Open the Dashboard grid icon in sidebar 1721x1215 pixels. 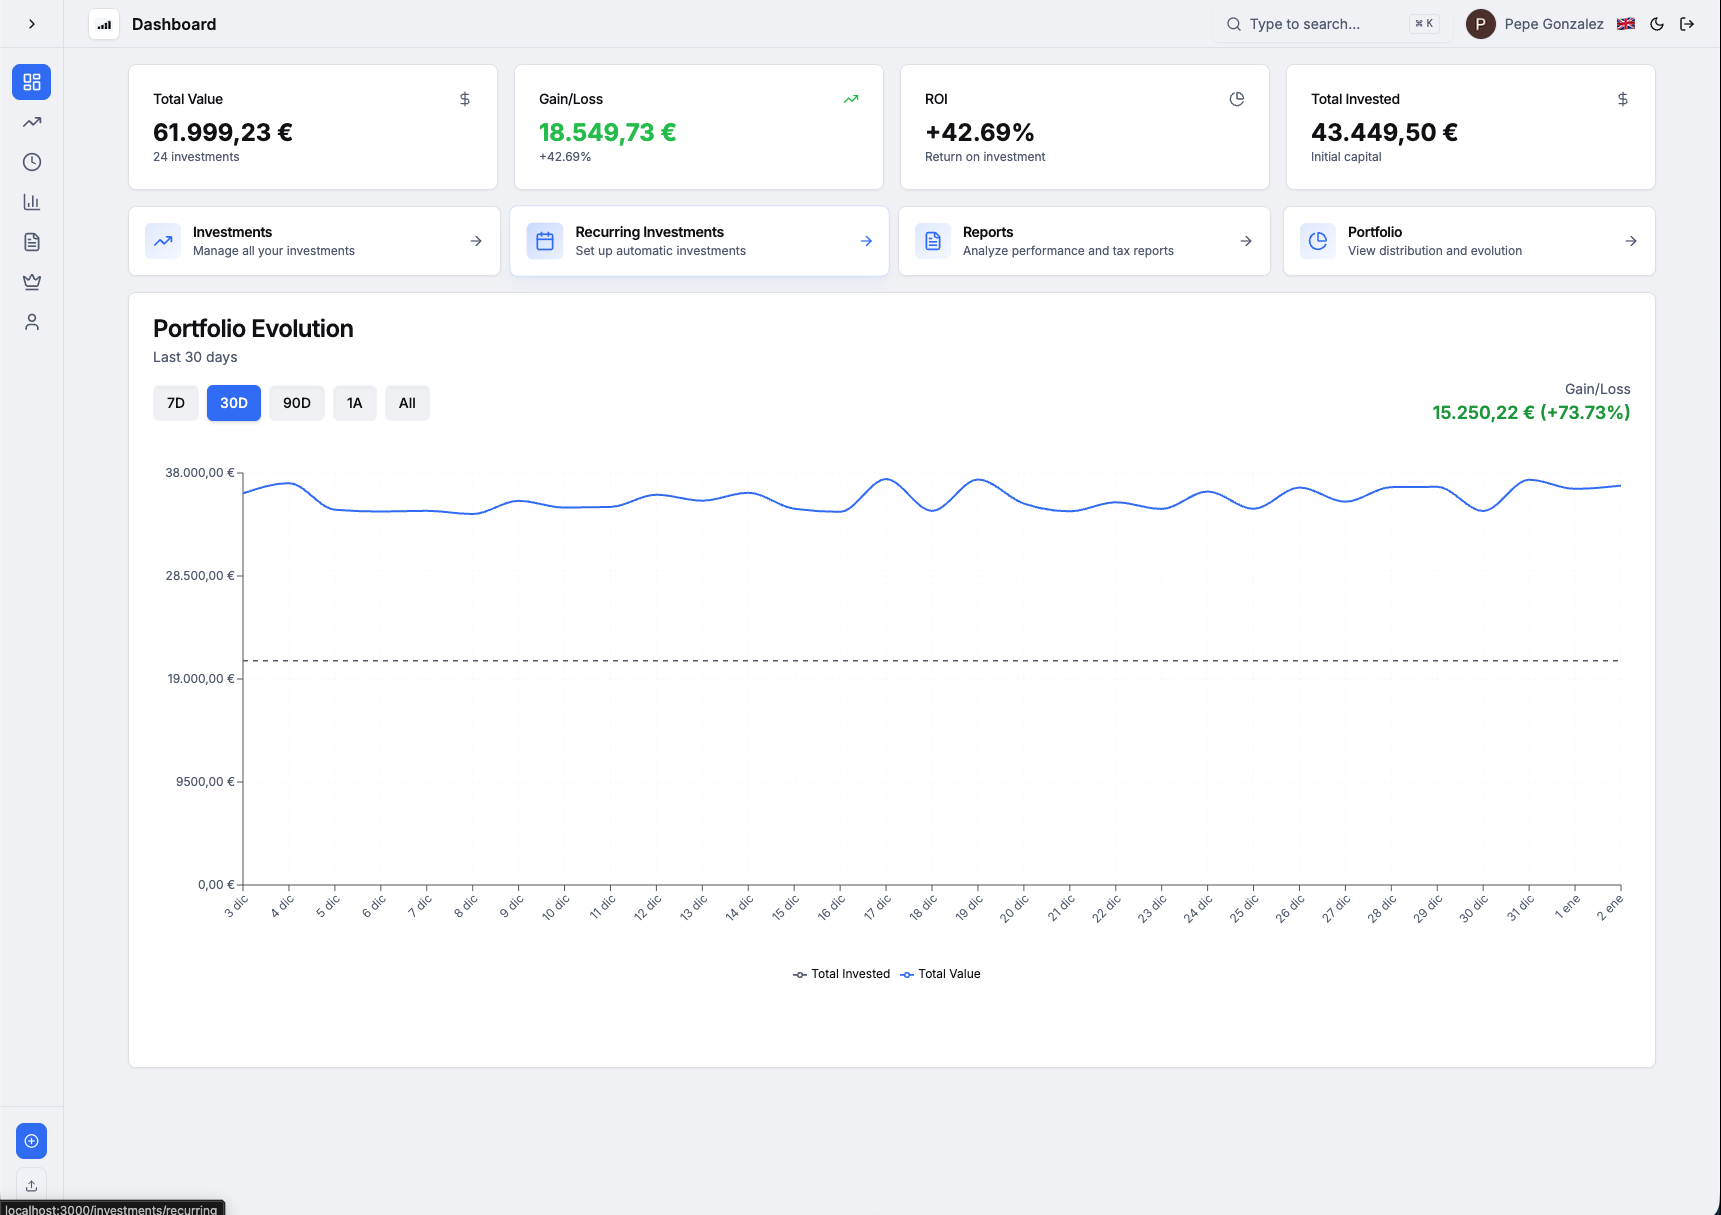click(31, 82)
